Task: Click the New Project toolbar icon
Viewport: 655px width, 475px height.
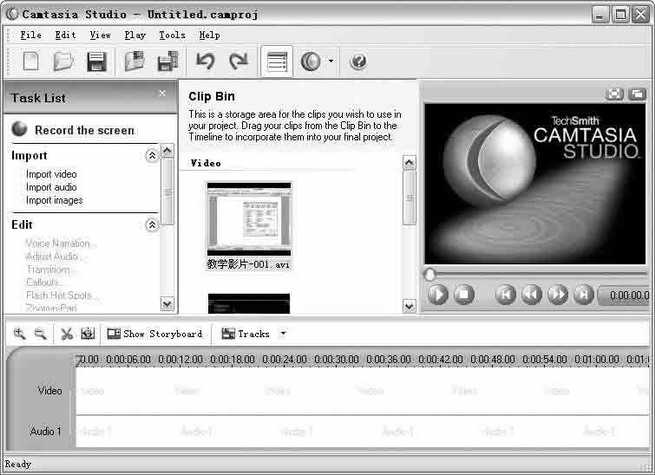Action: pos(31,62)
